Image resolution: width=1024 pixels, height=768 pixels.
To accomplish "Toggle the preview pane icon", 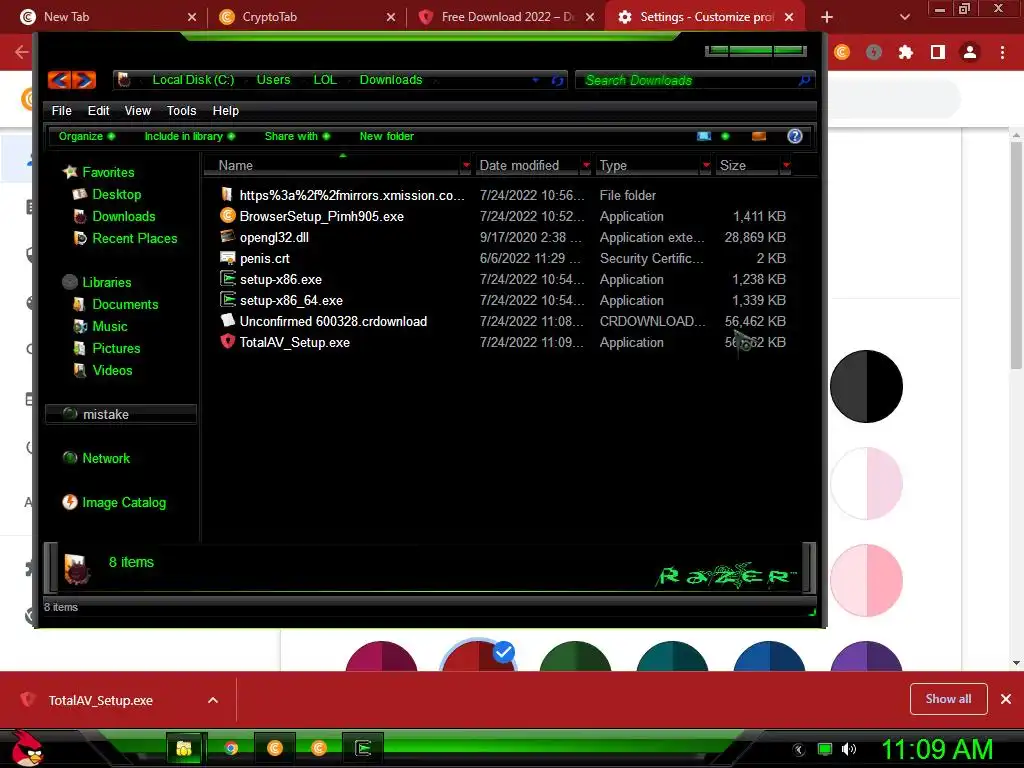I will [759, 136].
